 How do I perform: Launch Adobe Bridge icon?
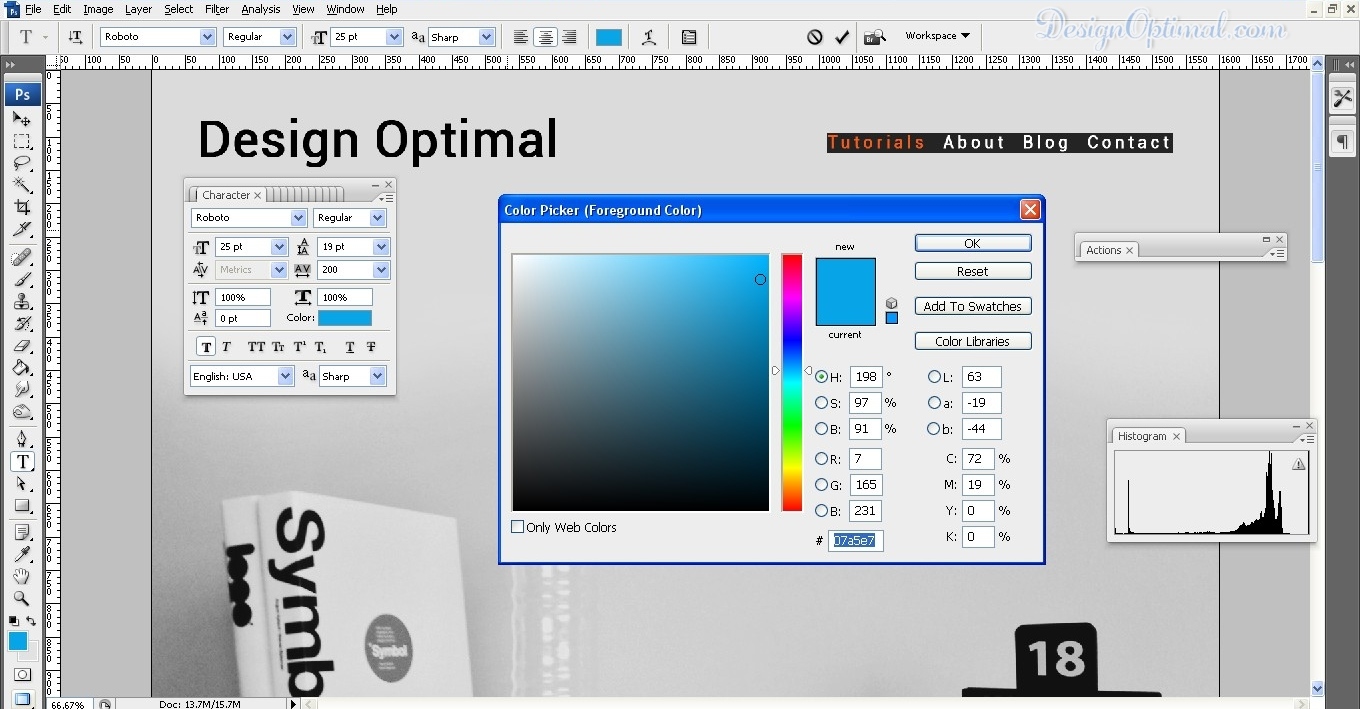(874, 37)
